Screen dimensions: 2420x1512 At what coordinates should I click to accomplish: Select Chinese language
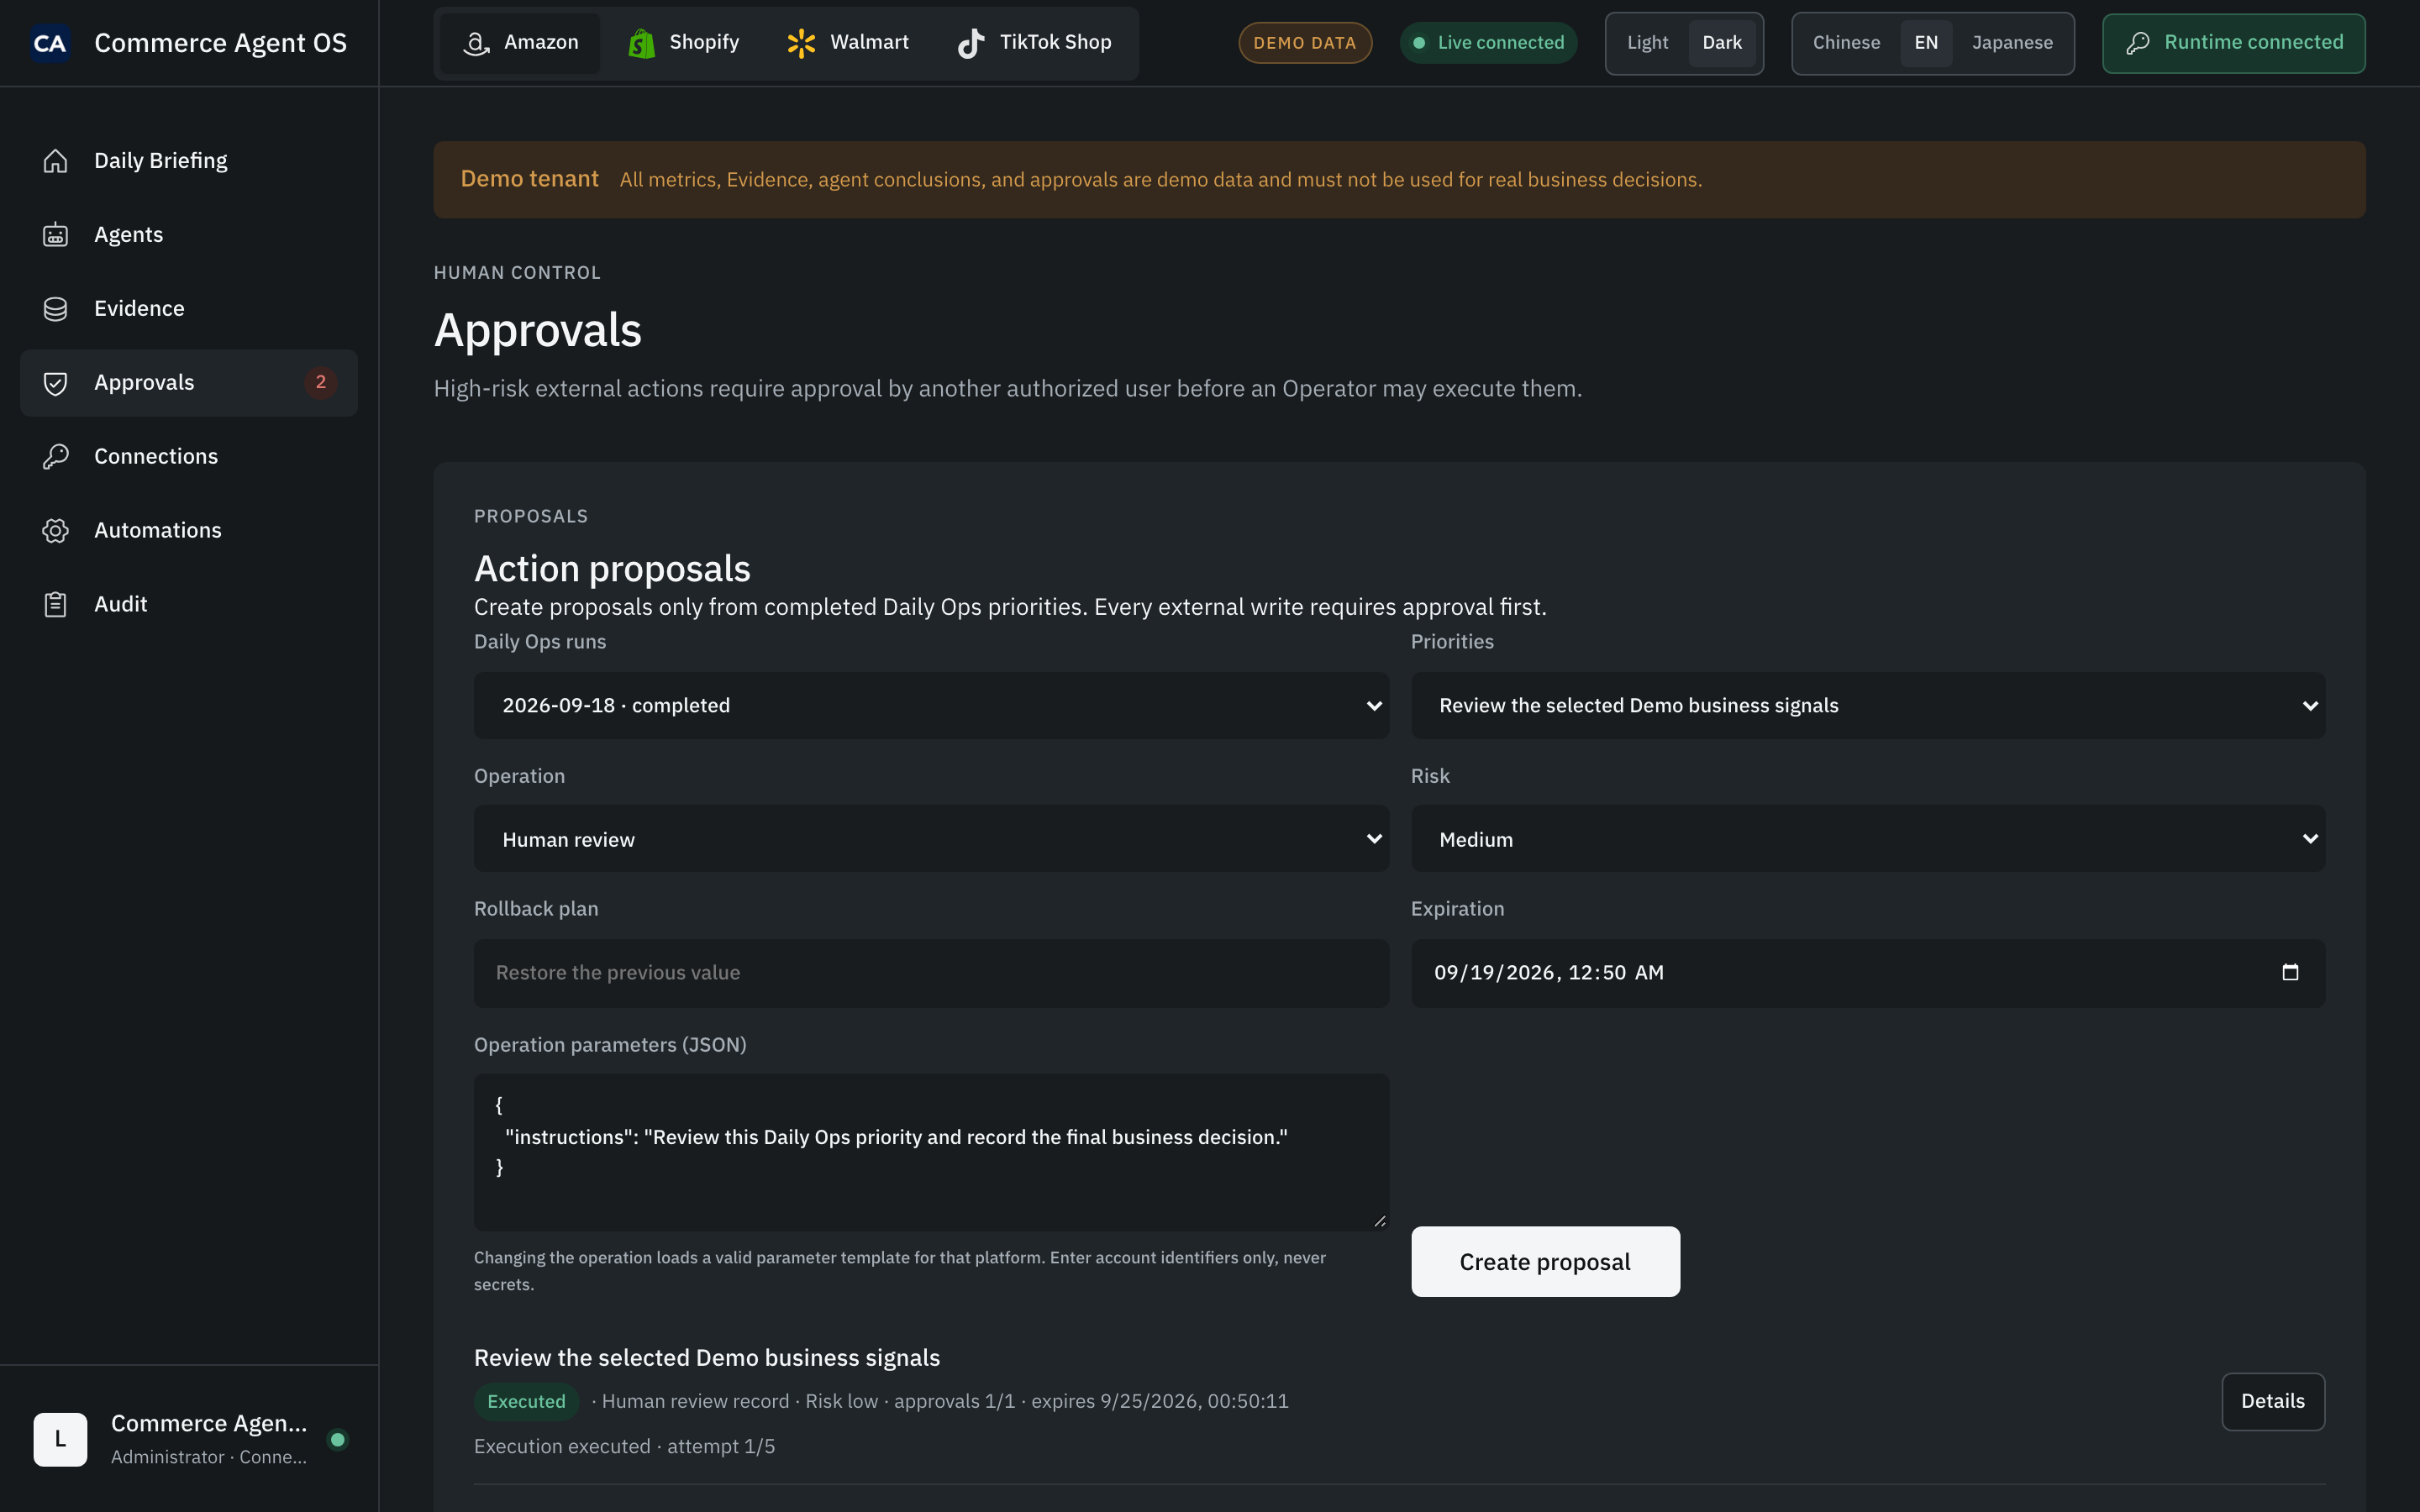click(1846, 43)
